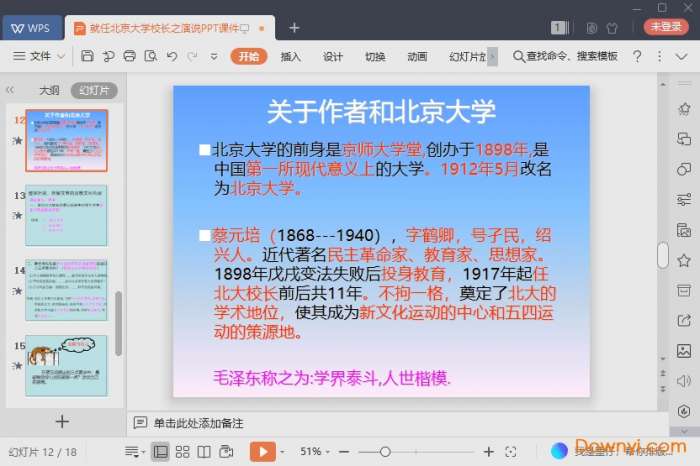Click the skin shirt icon in title bar
Image resolution: width=700 pixels, height=466 pixels.
click(x=612, y=28)
